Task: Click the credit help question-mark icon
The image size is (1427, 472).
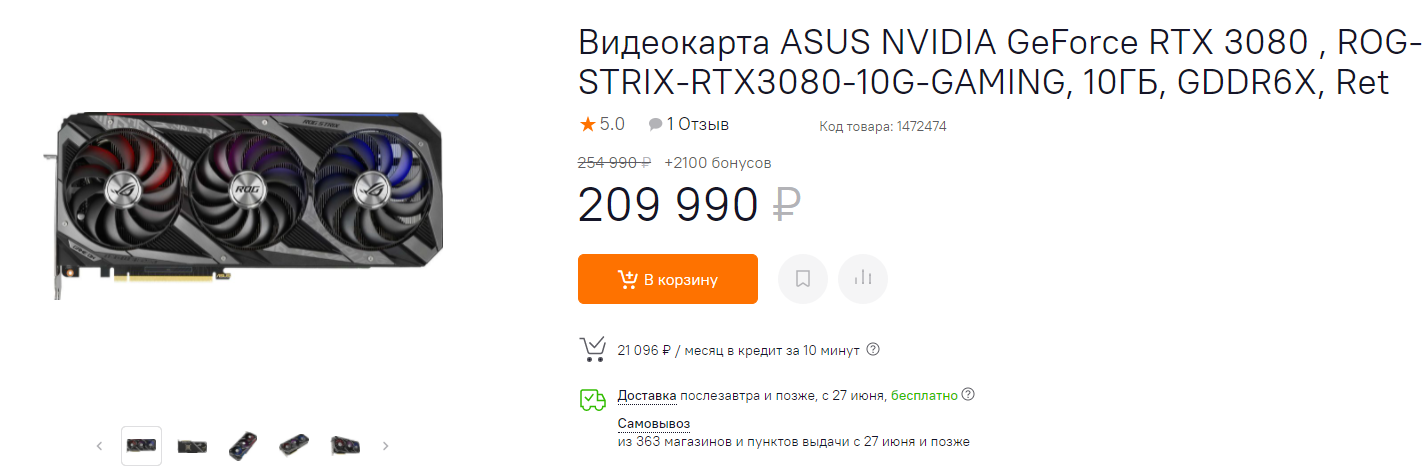Action: pos(873,350)
